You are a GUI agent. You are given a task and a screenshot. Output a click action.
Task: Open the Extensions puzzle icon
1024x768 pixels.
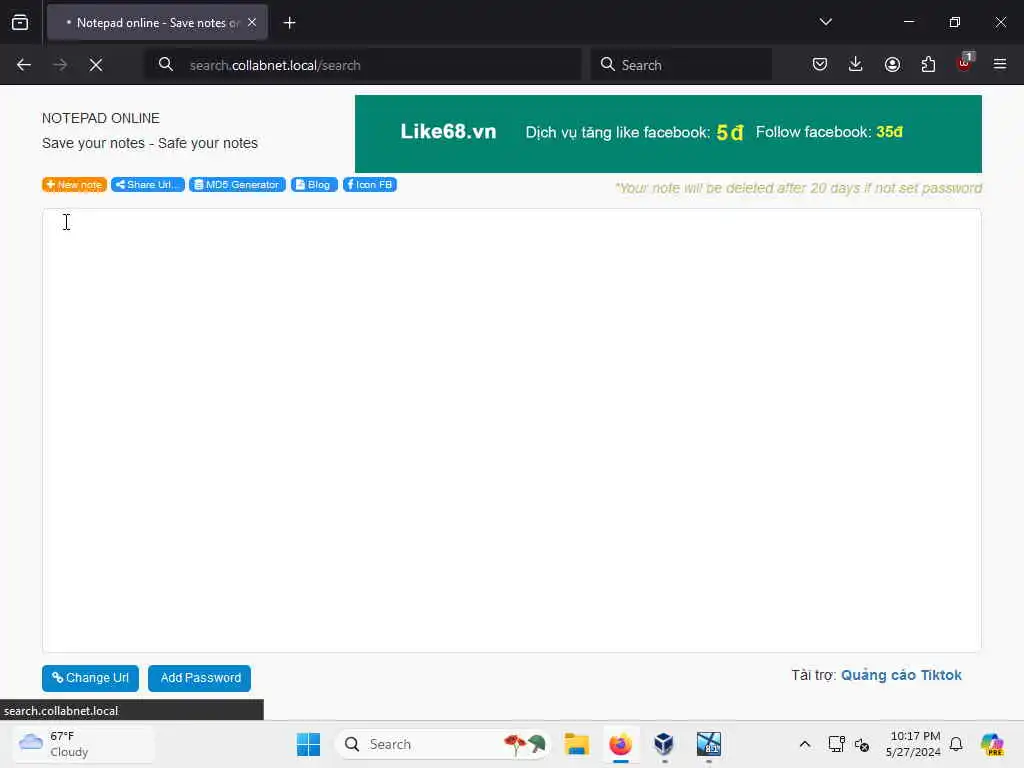(x=928, y=64)
